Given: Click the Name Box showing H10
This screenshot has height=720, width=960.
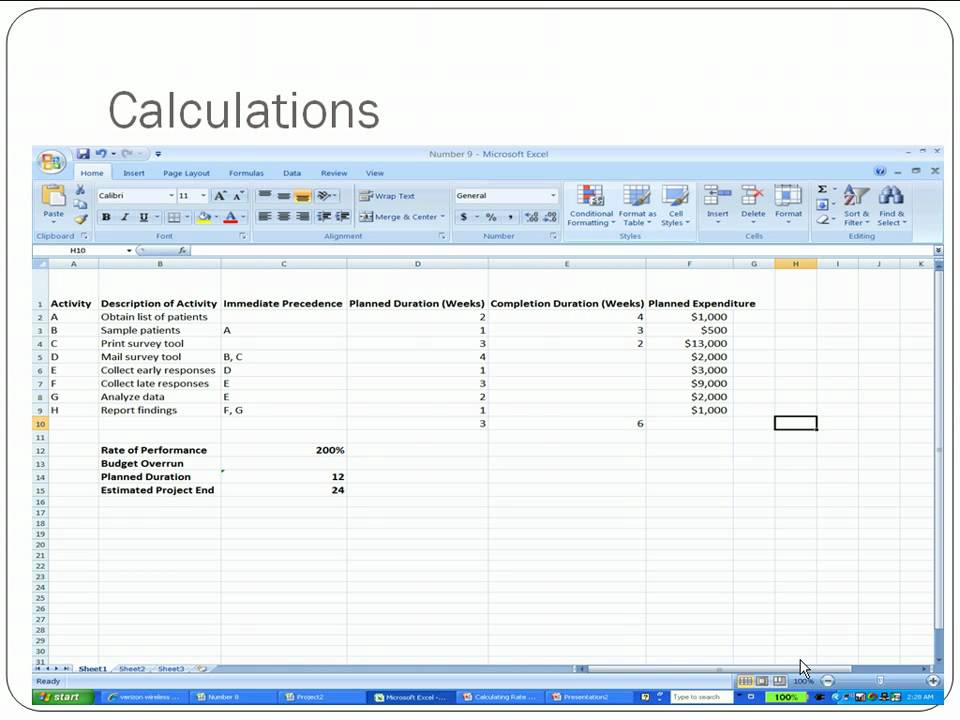Looking at the screenshot, I should tap(78, 250).
